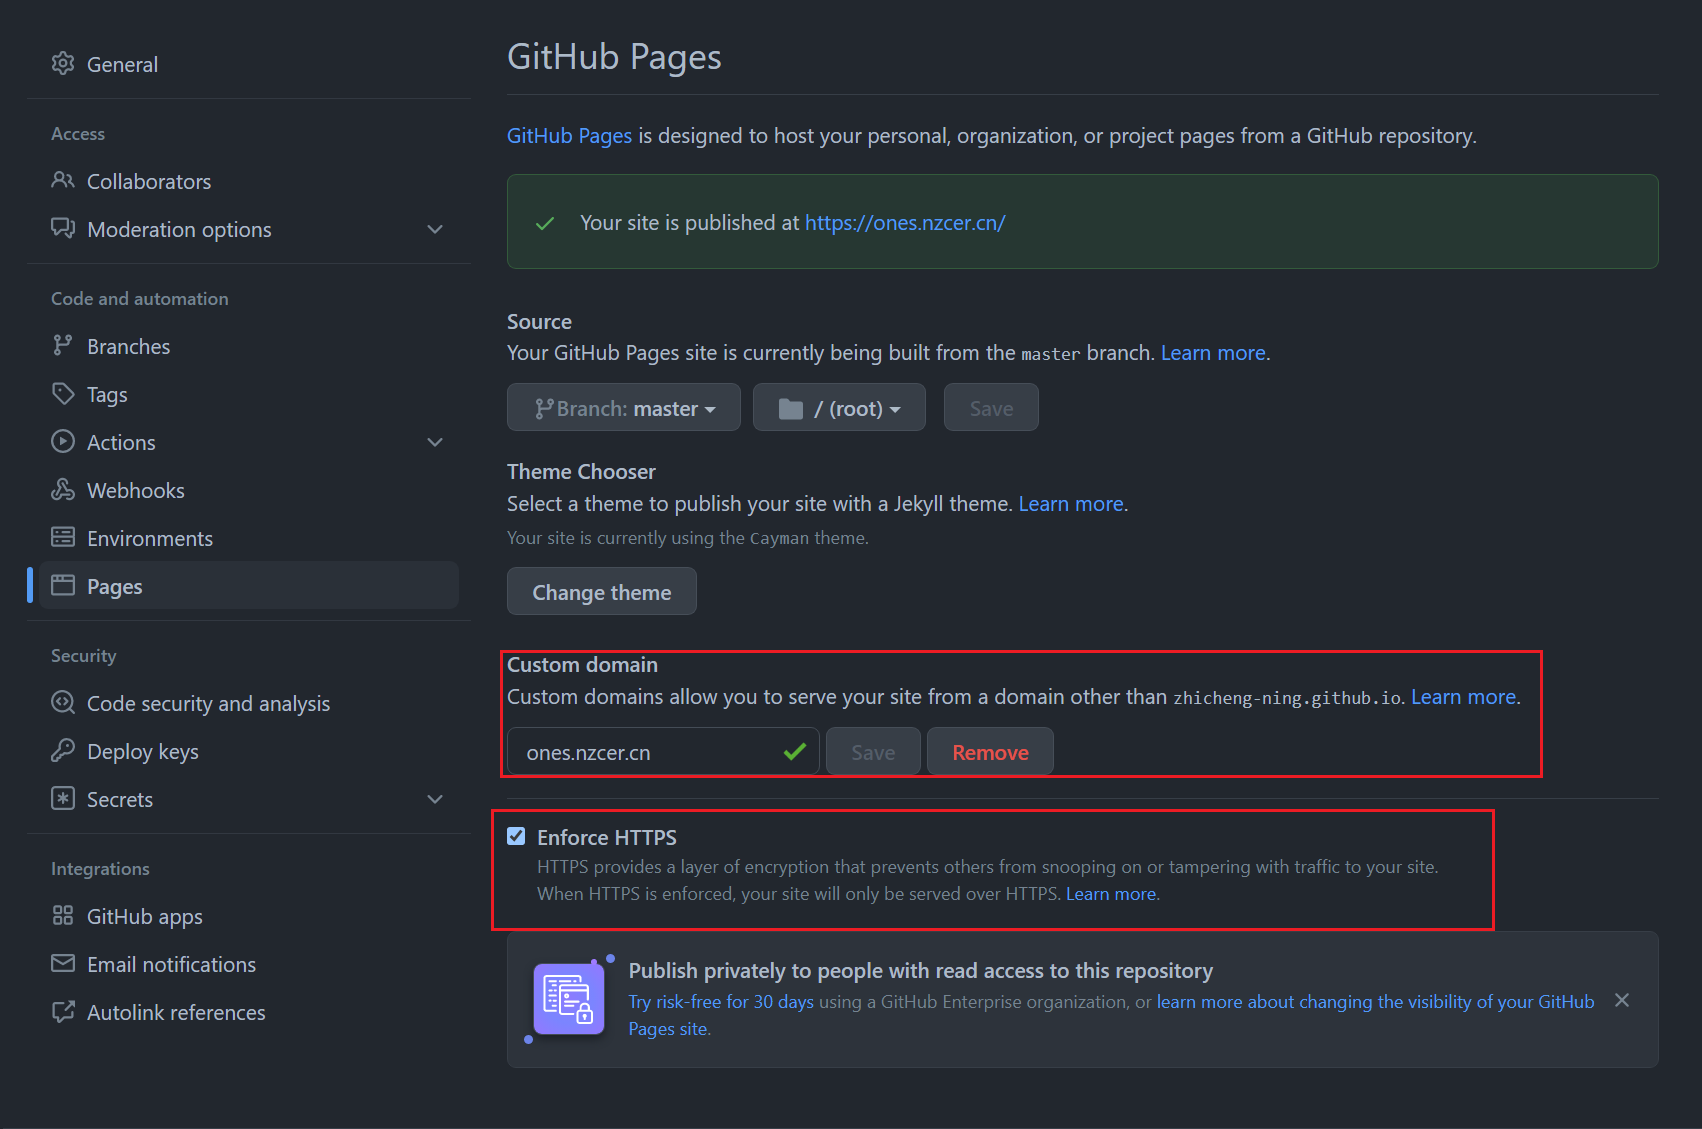Click the Autolink references icon
The width and height of the screenshot is (1702, 1129).
[63, 1012]
